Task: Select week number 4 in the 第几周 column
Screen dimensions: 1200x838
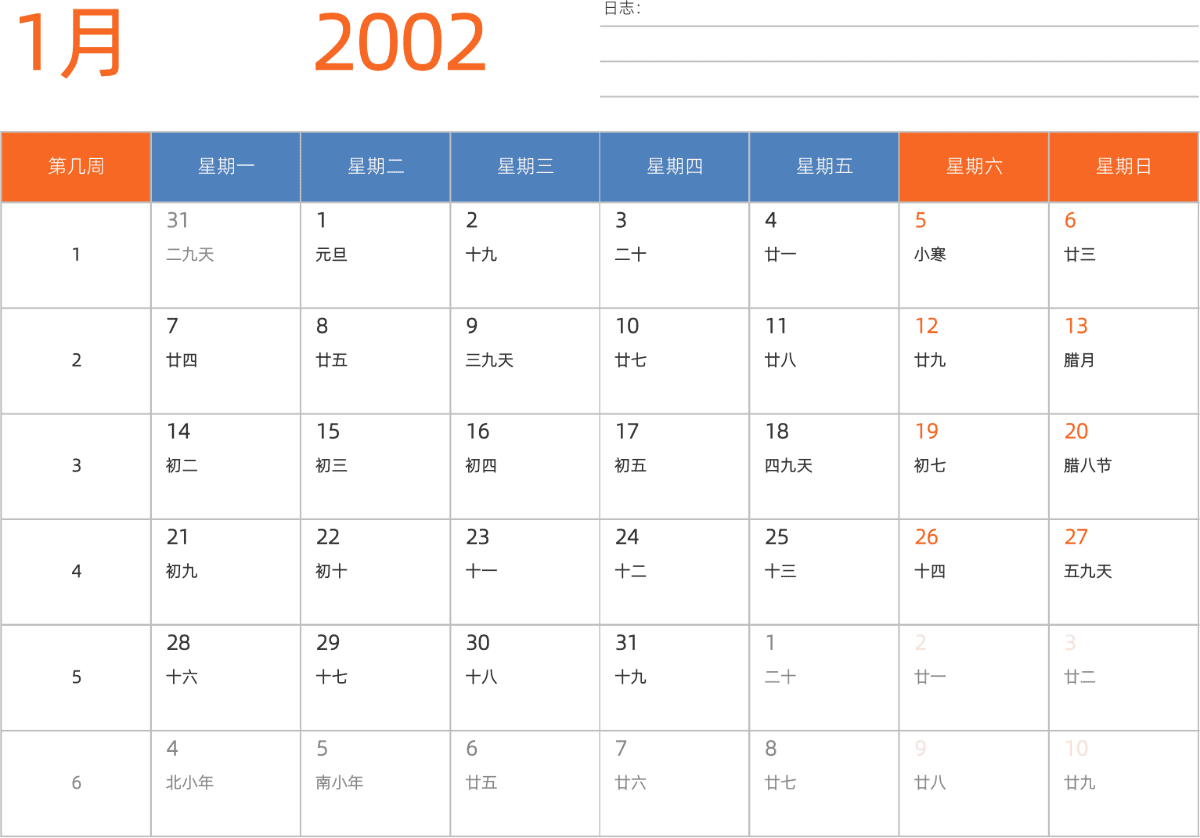Action: point(76,572)
